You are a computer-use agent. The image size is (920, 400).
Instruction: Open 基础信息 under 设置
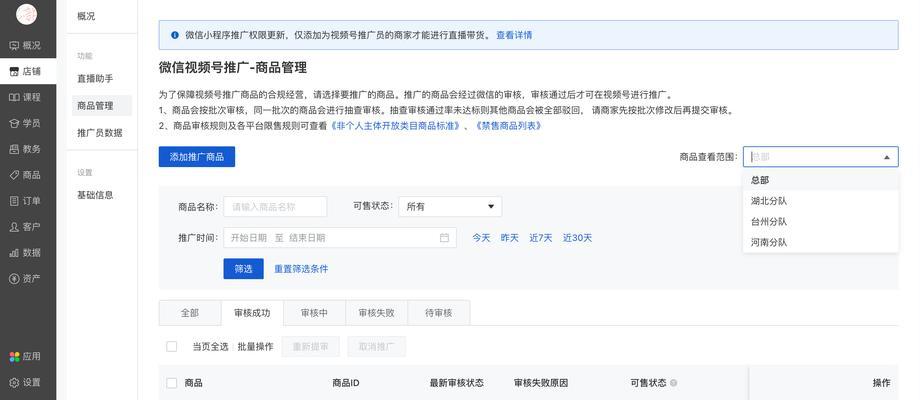tap(95, 195)
